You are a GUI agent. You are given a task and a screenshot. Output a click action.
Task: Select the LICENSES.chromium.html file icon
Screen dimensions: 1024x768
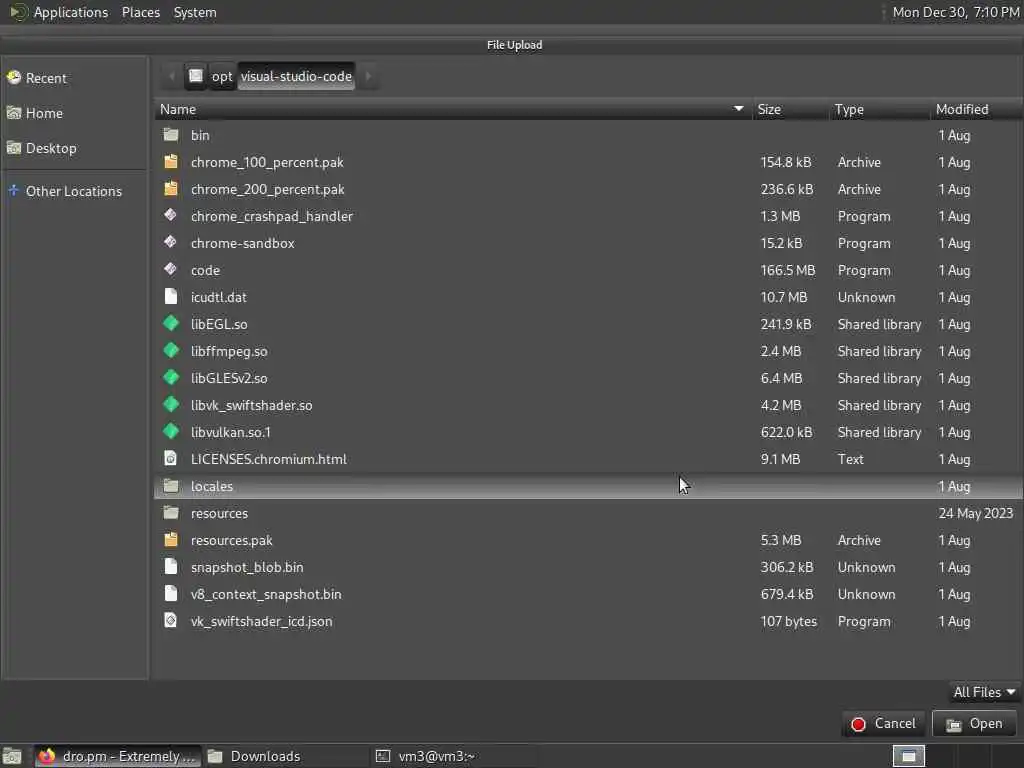pyautogui.click(x=171, y=458)
